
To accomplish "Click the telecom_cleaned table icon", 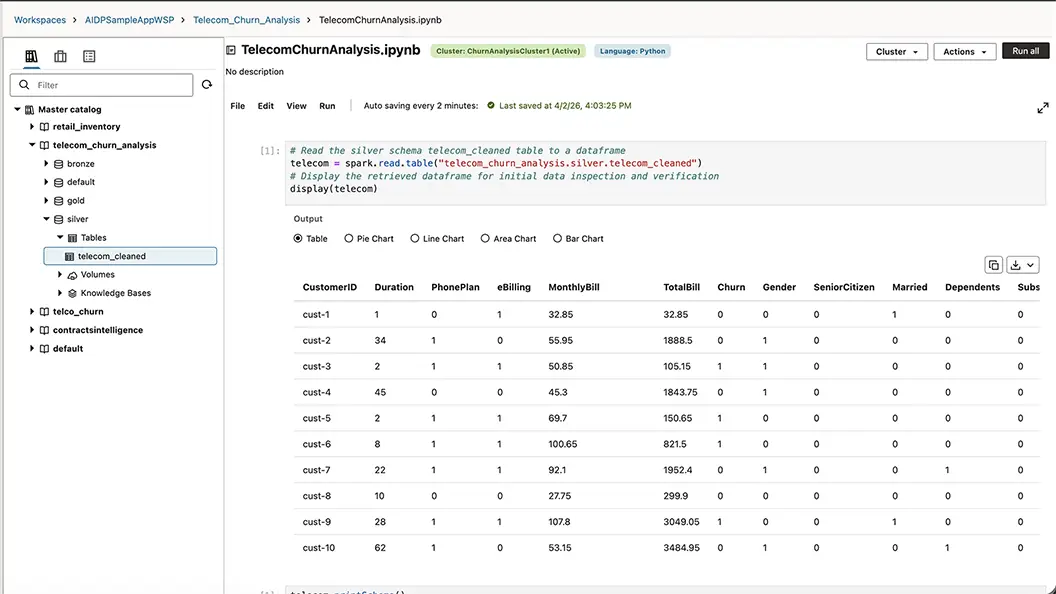I will pyautogui.click(x=69, y=257).
